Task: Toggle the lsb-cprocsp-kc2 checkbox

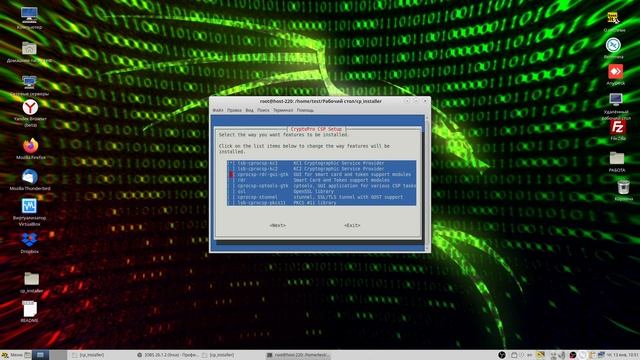Action: click(231, 169)
